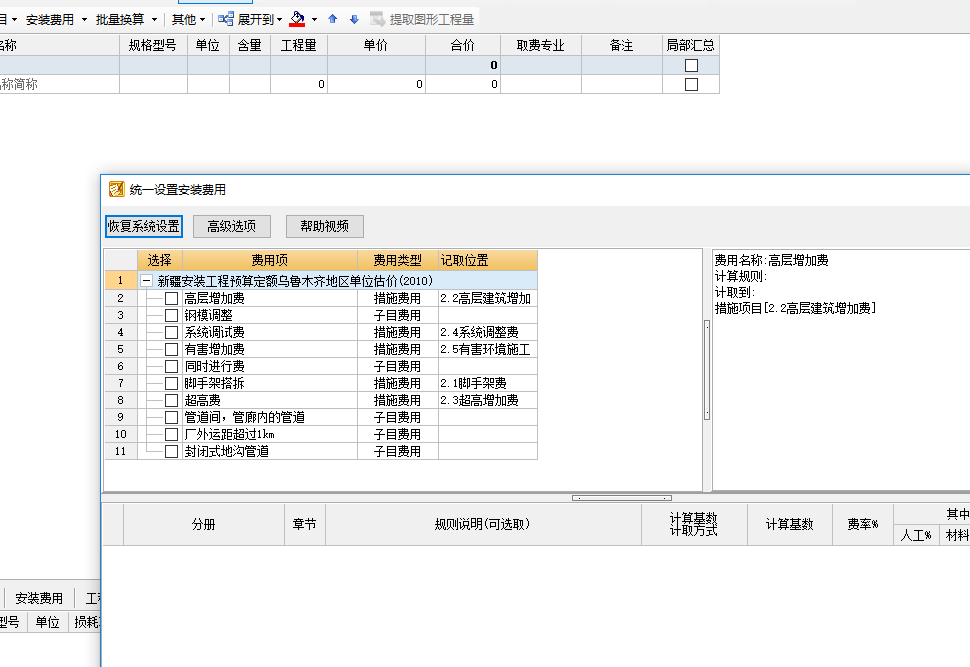Tick 局部汇总 checkbox in first row

pos(692,66)
